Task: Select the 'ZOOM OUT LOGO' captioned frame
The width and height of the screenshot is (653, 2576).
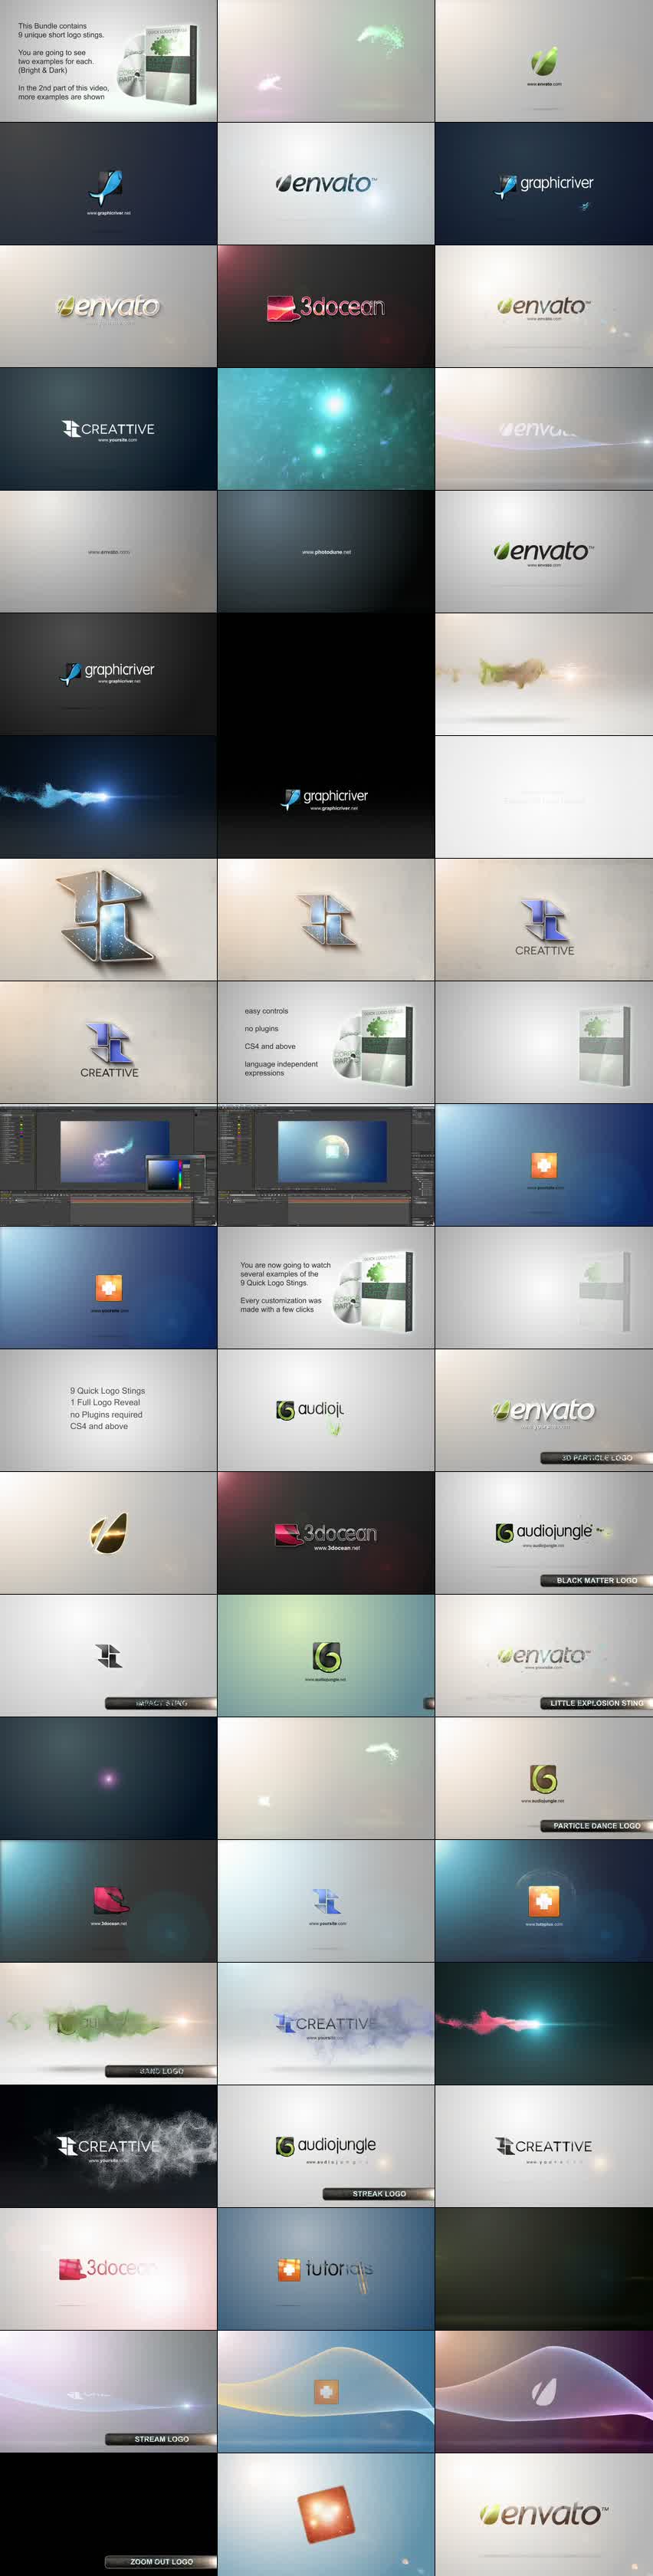Action: [108, 2514]
